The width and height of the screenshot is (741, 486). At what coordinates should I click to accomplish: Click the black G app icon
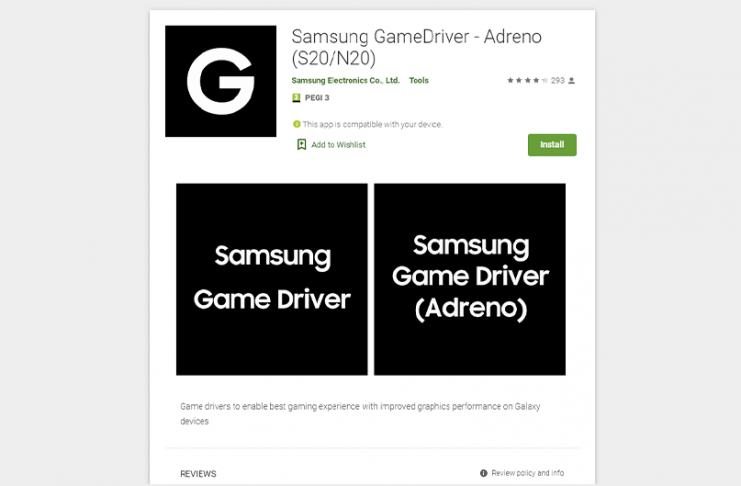221,81
